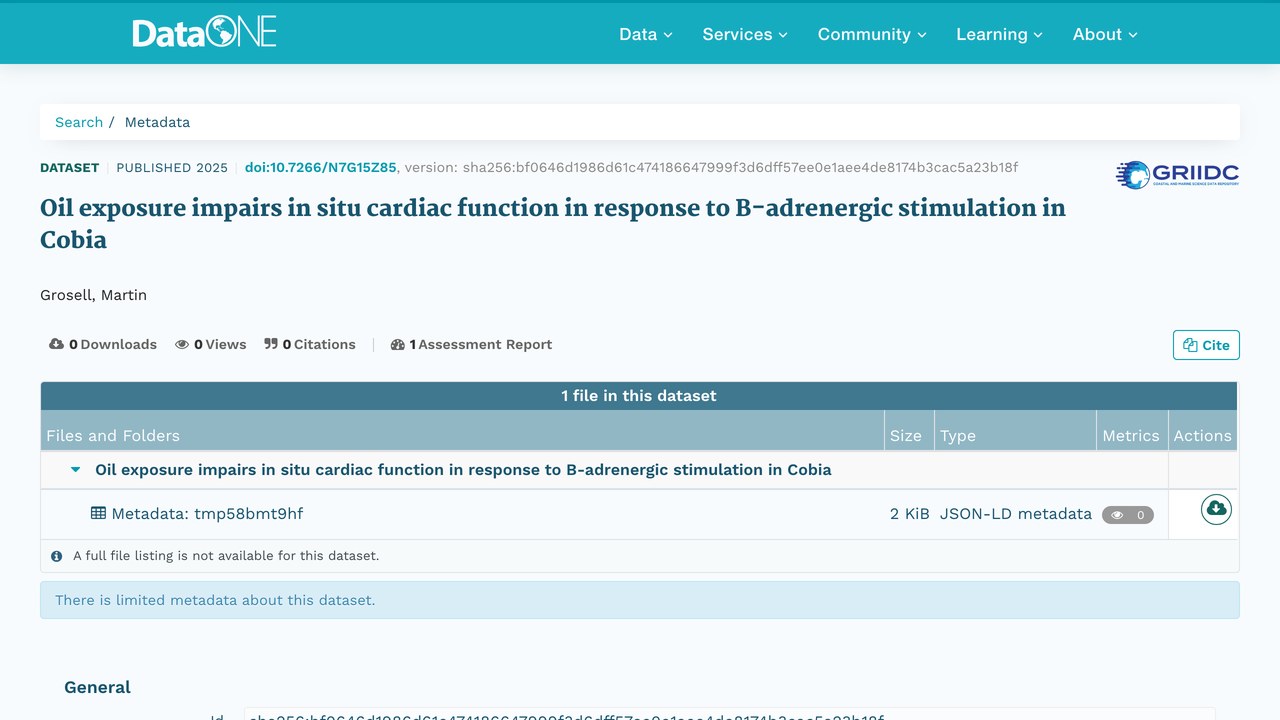Go to Search breadcrumb link
The width and height of the screenshot is (1280, 720).
(x=79, y=122)
